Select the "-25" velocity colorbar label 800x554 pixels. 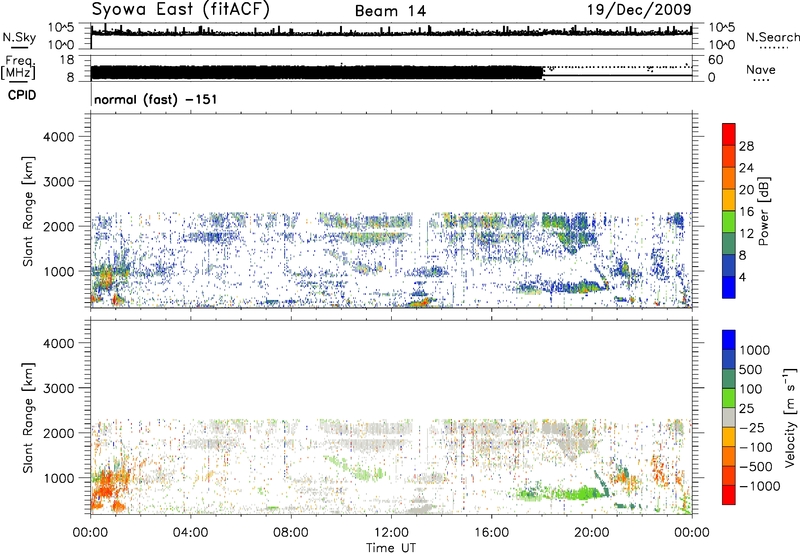(x=752, y=428)
